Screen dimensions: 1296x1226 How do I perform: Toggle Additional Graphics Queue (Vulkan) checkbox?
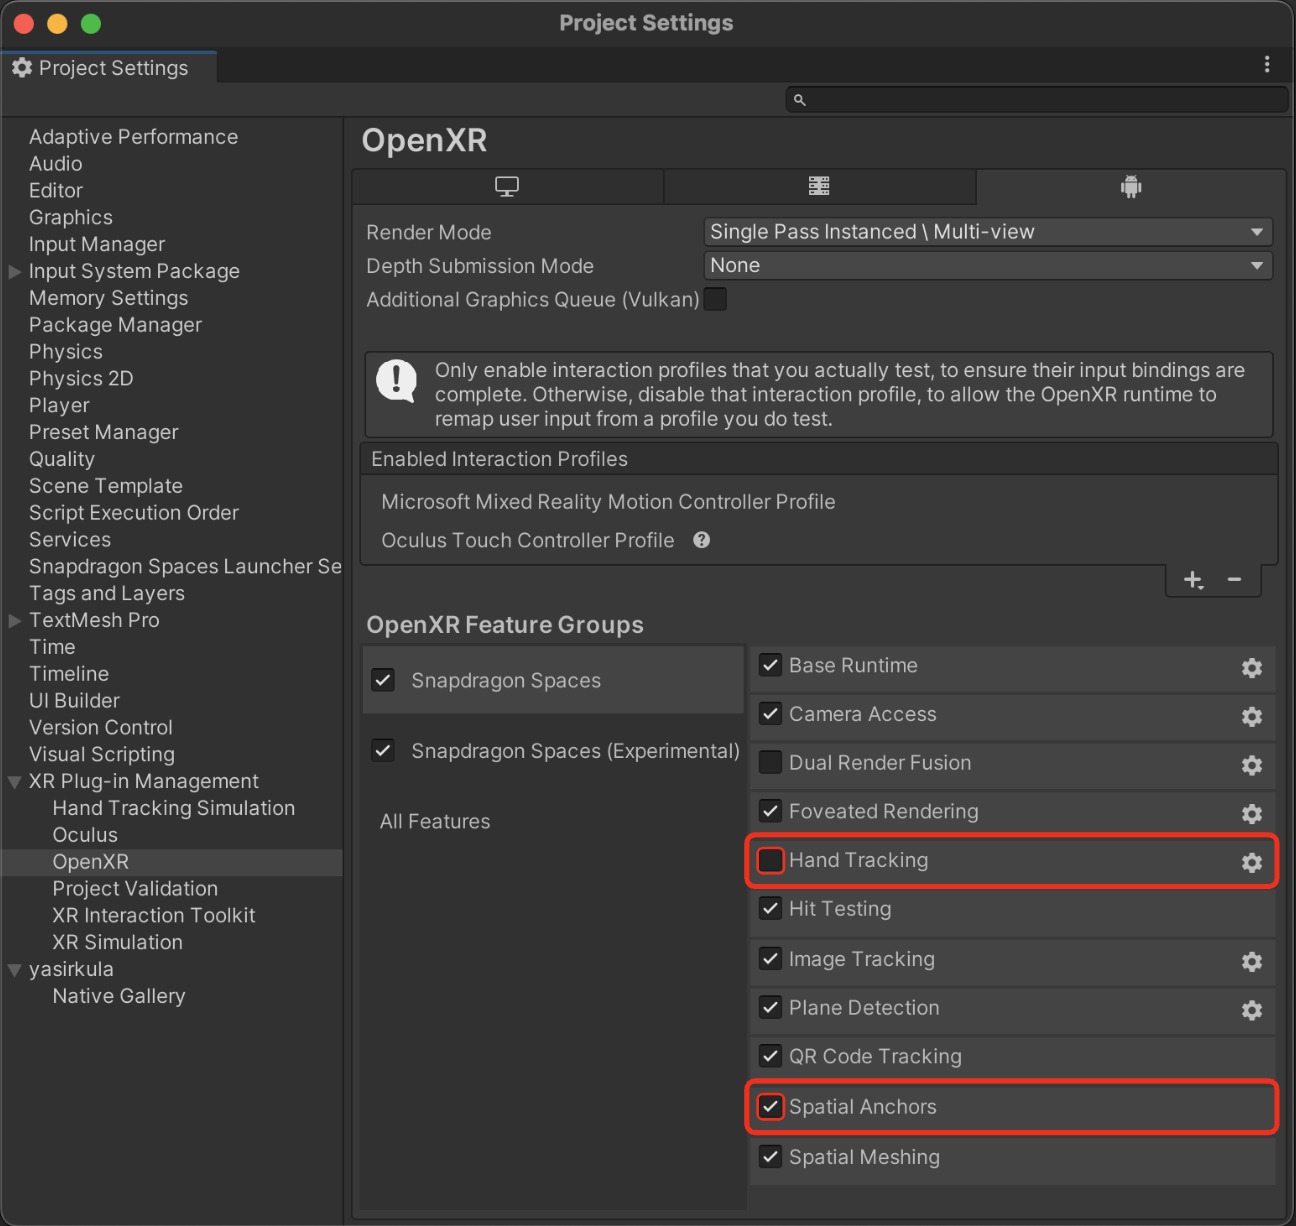[715, 299]
